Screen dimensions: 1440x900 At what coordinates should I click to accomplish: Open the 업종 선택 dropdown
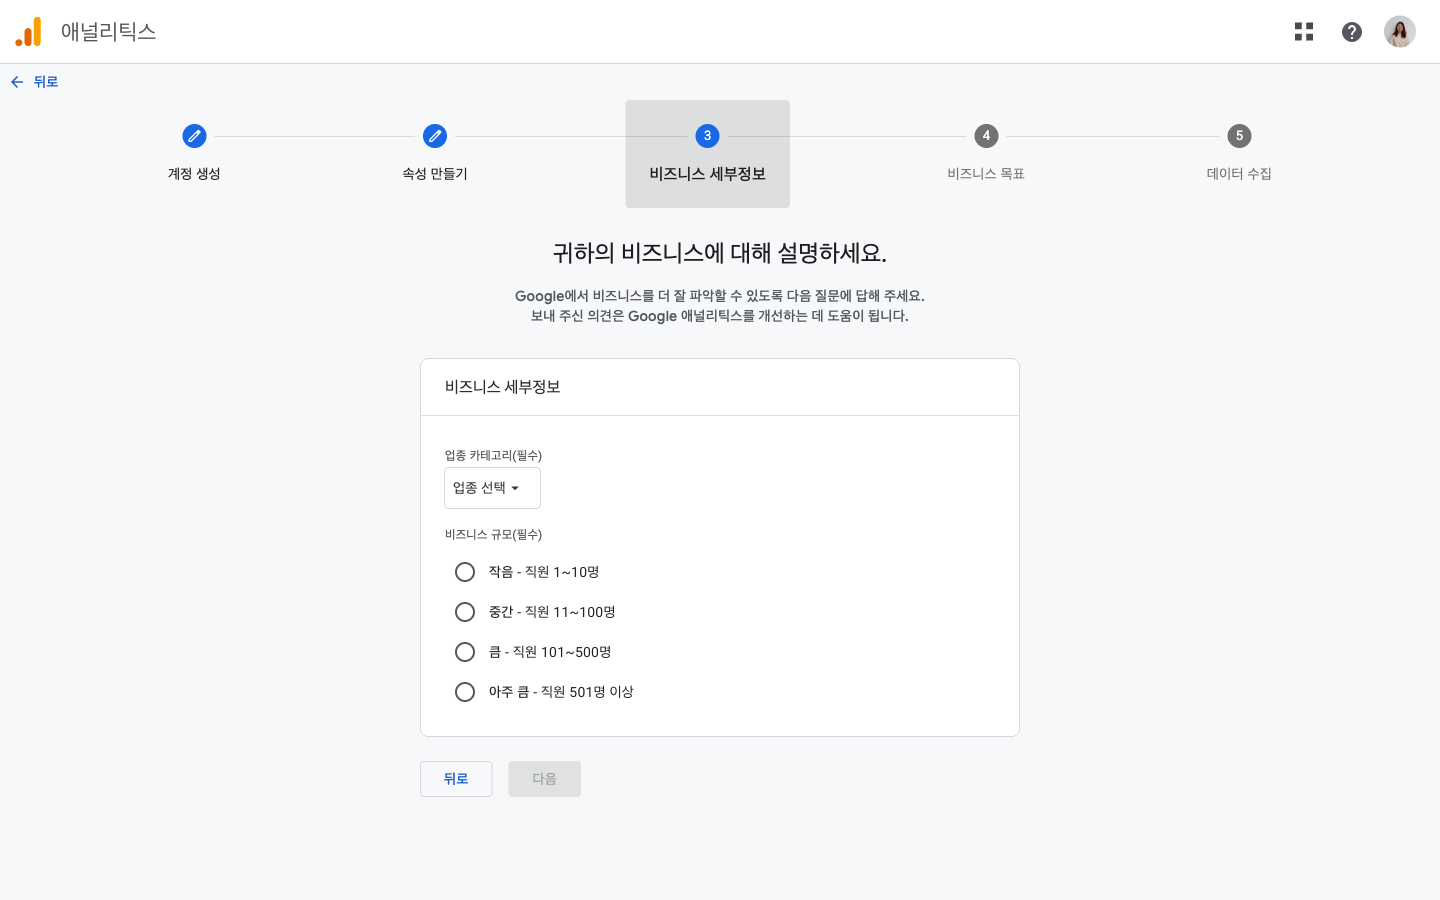(x=492, y=488)
